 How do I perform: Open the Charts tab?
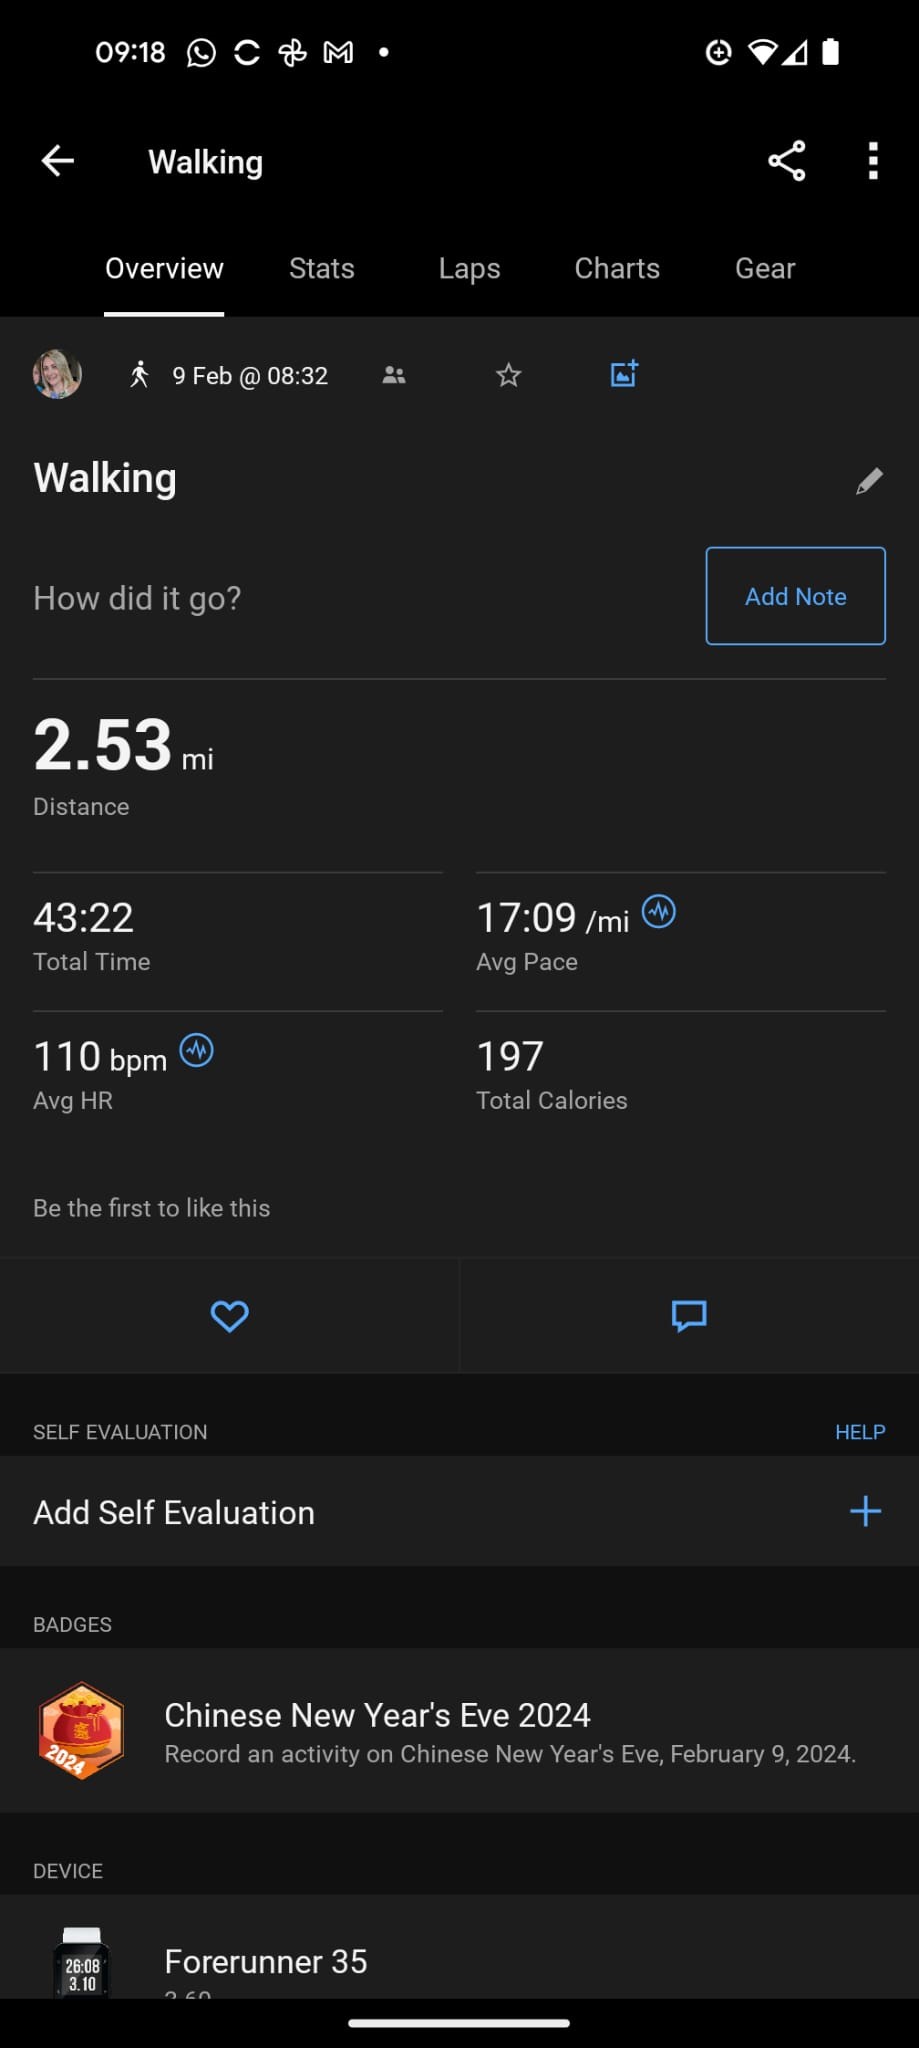pos(617,269)
